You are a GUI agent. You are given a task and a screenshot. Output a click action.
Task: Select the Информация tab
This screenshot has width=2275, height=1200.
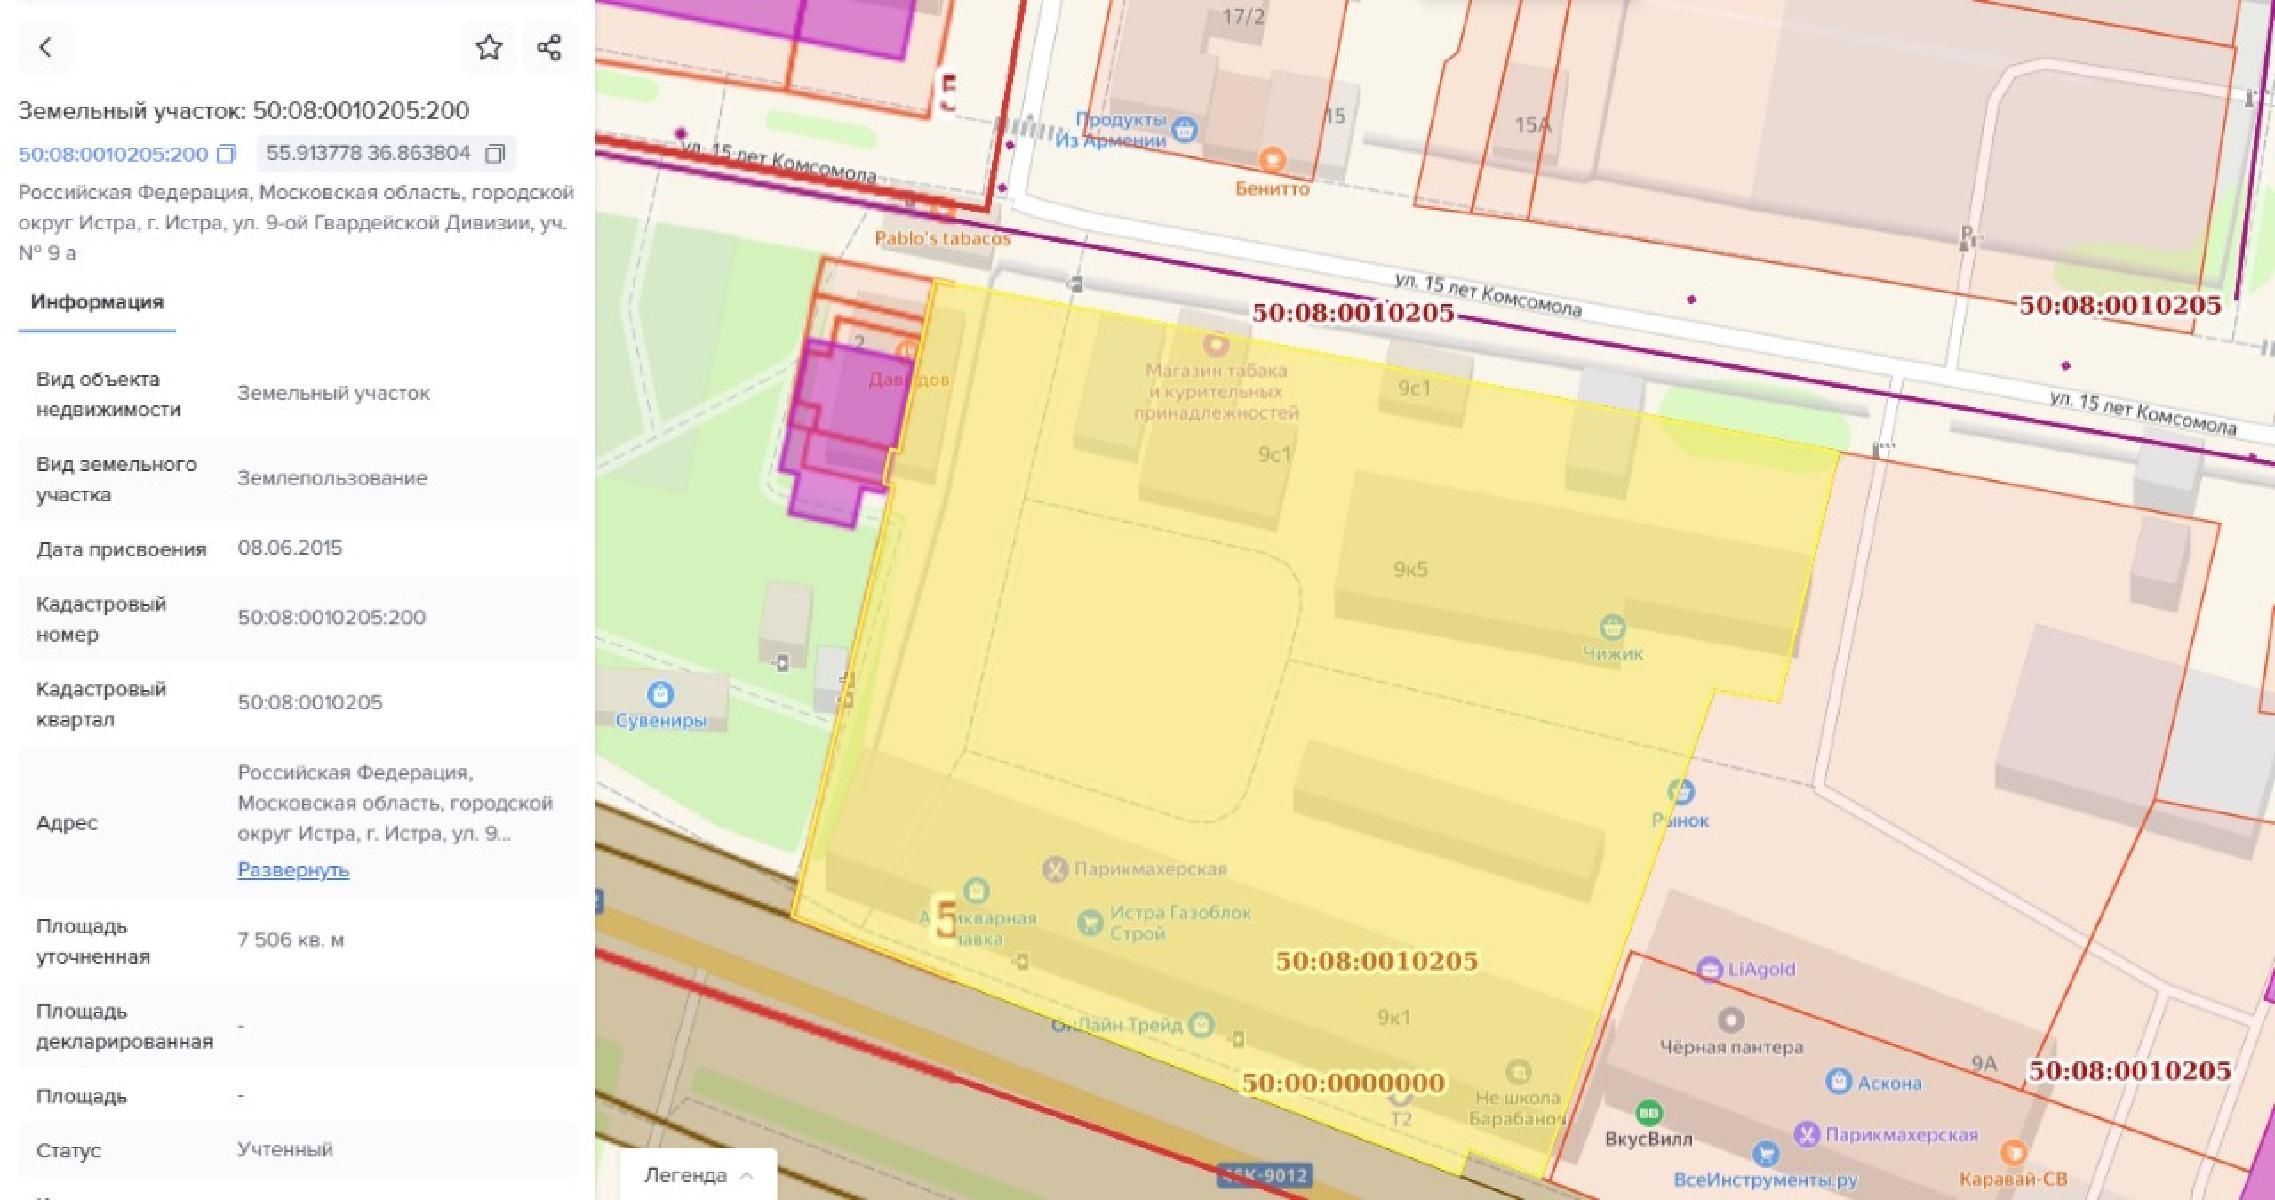pyautogui.click(x=97, y=302)
